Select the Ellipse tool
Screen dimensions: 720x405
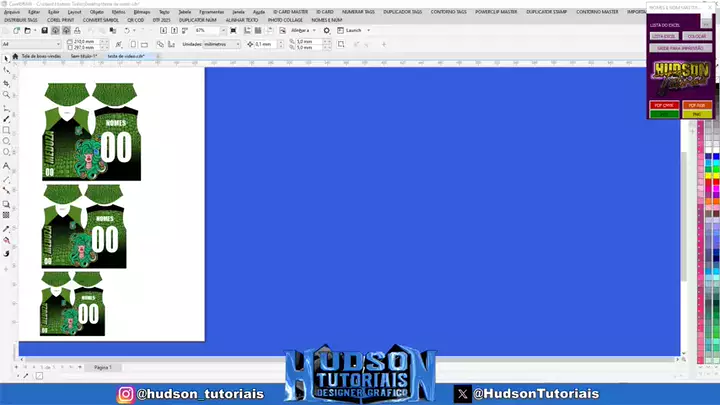click(6, 142)
